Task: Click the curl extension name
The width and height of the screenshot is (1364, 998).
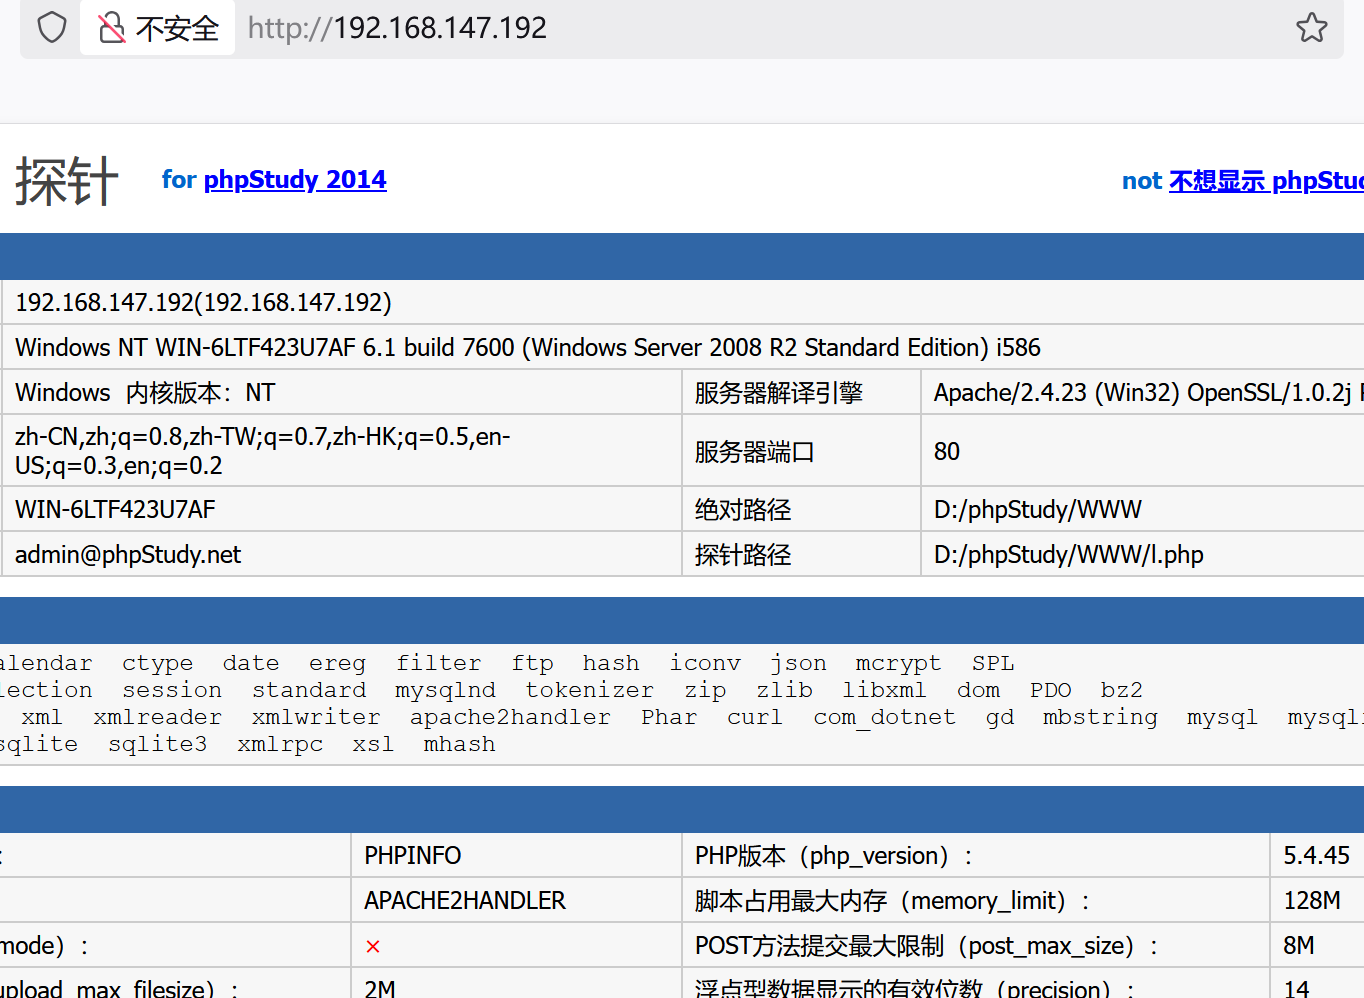Action: pyautogui.click(x=755, y=717)
